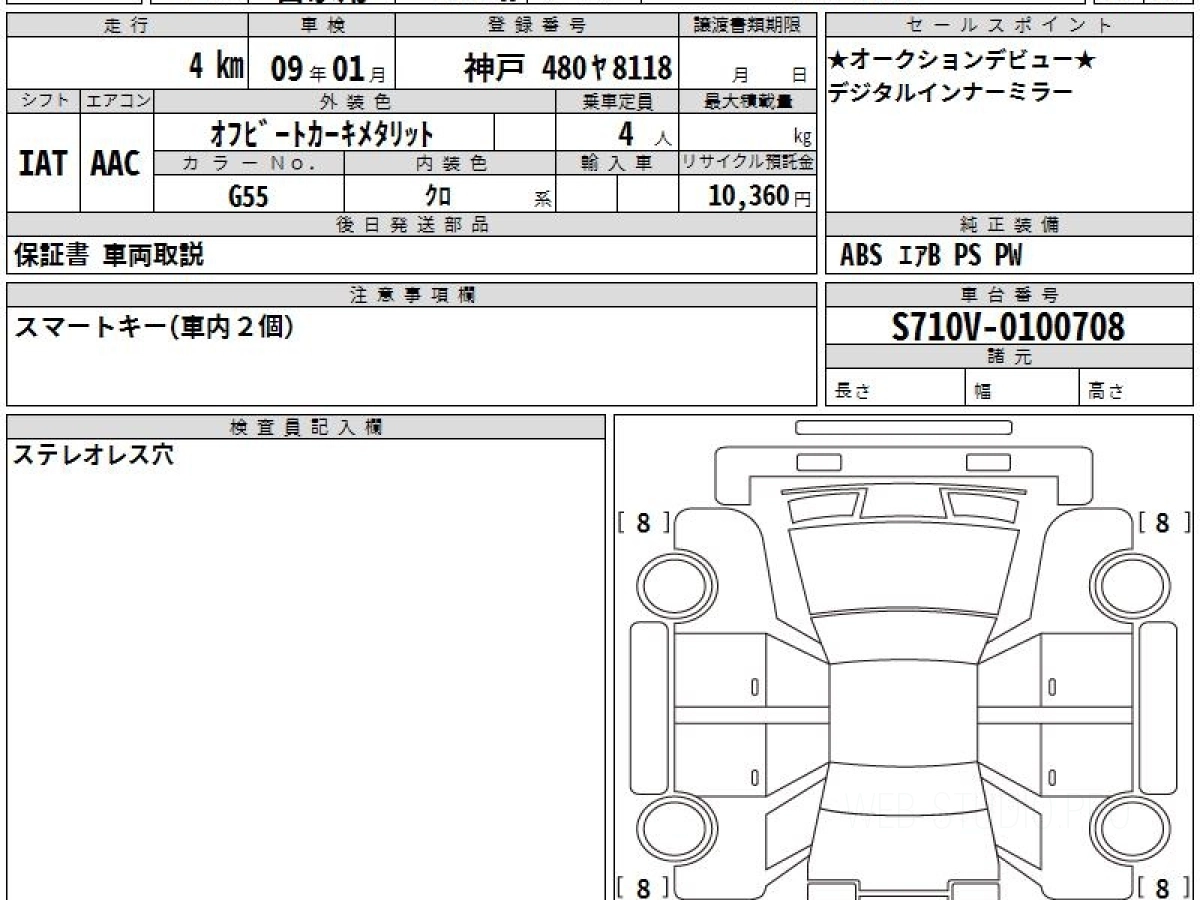Click the "リサイクル預託金" header
This screenshot has height=900, width=1200.
click(748, 163)
